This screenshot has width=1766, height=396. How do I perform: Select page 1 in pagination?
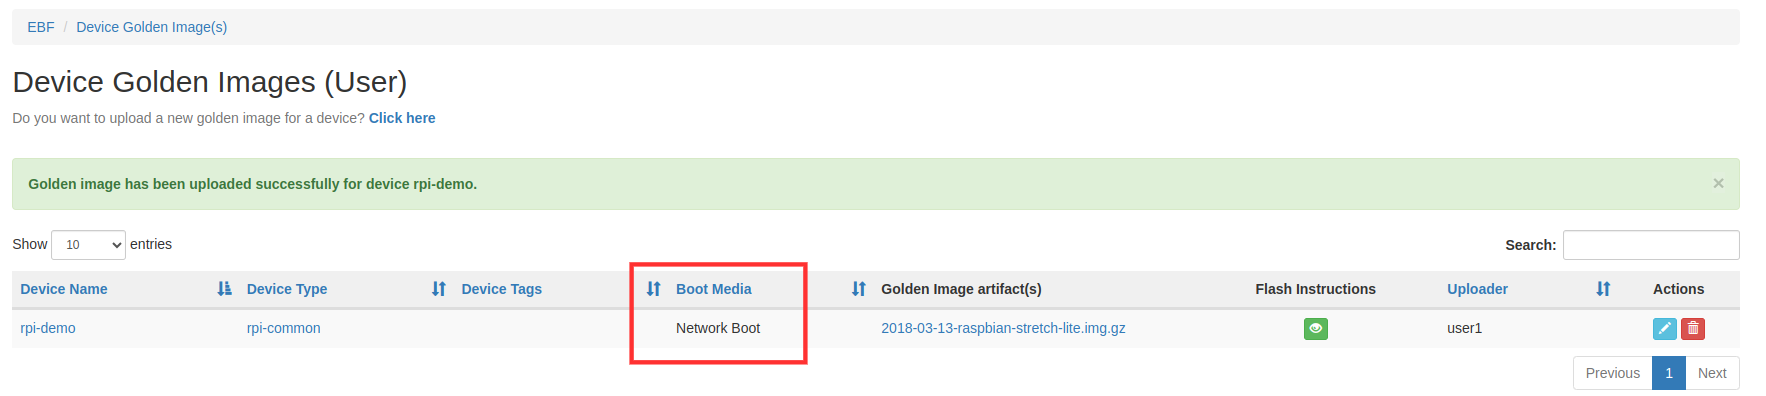pyautogui.click(x=1669, y=373)
